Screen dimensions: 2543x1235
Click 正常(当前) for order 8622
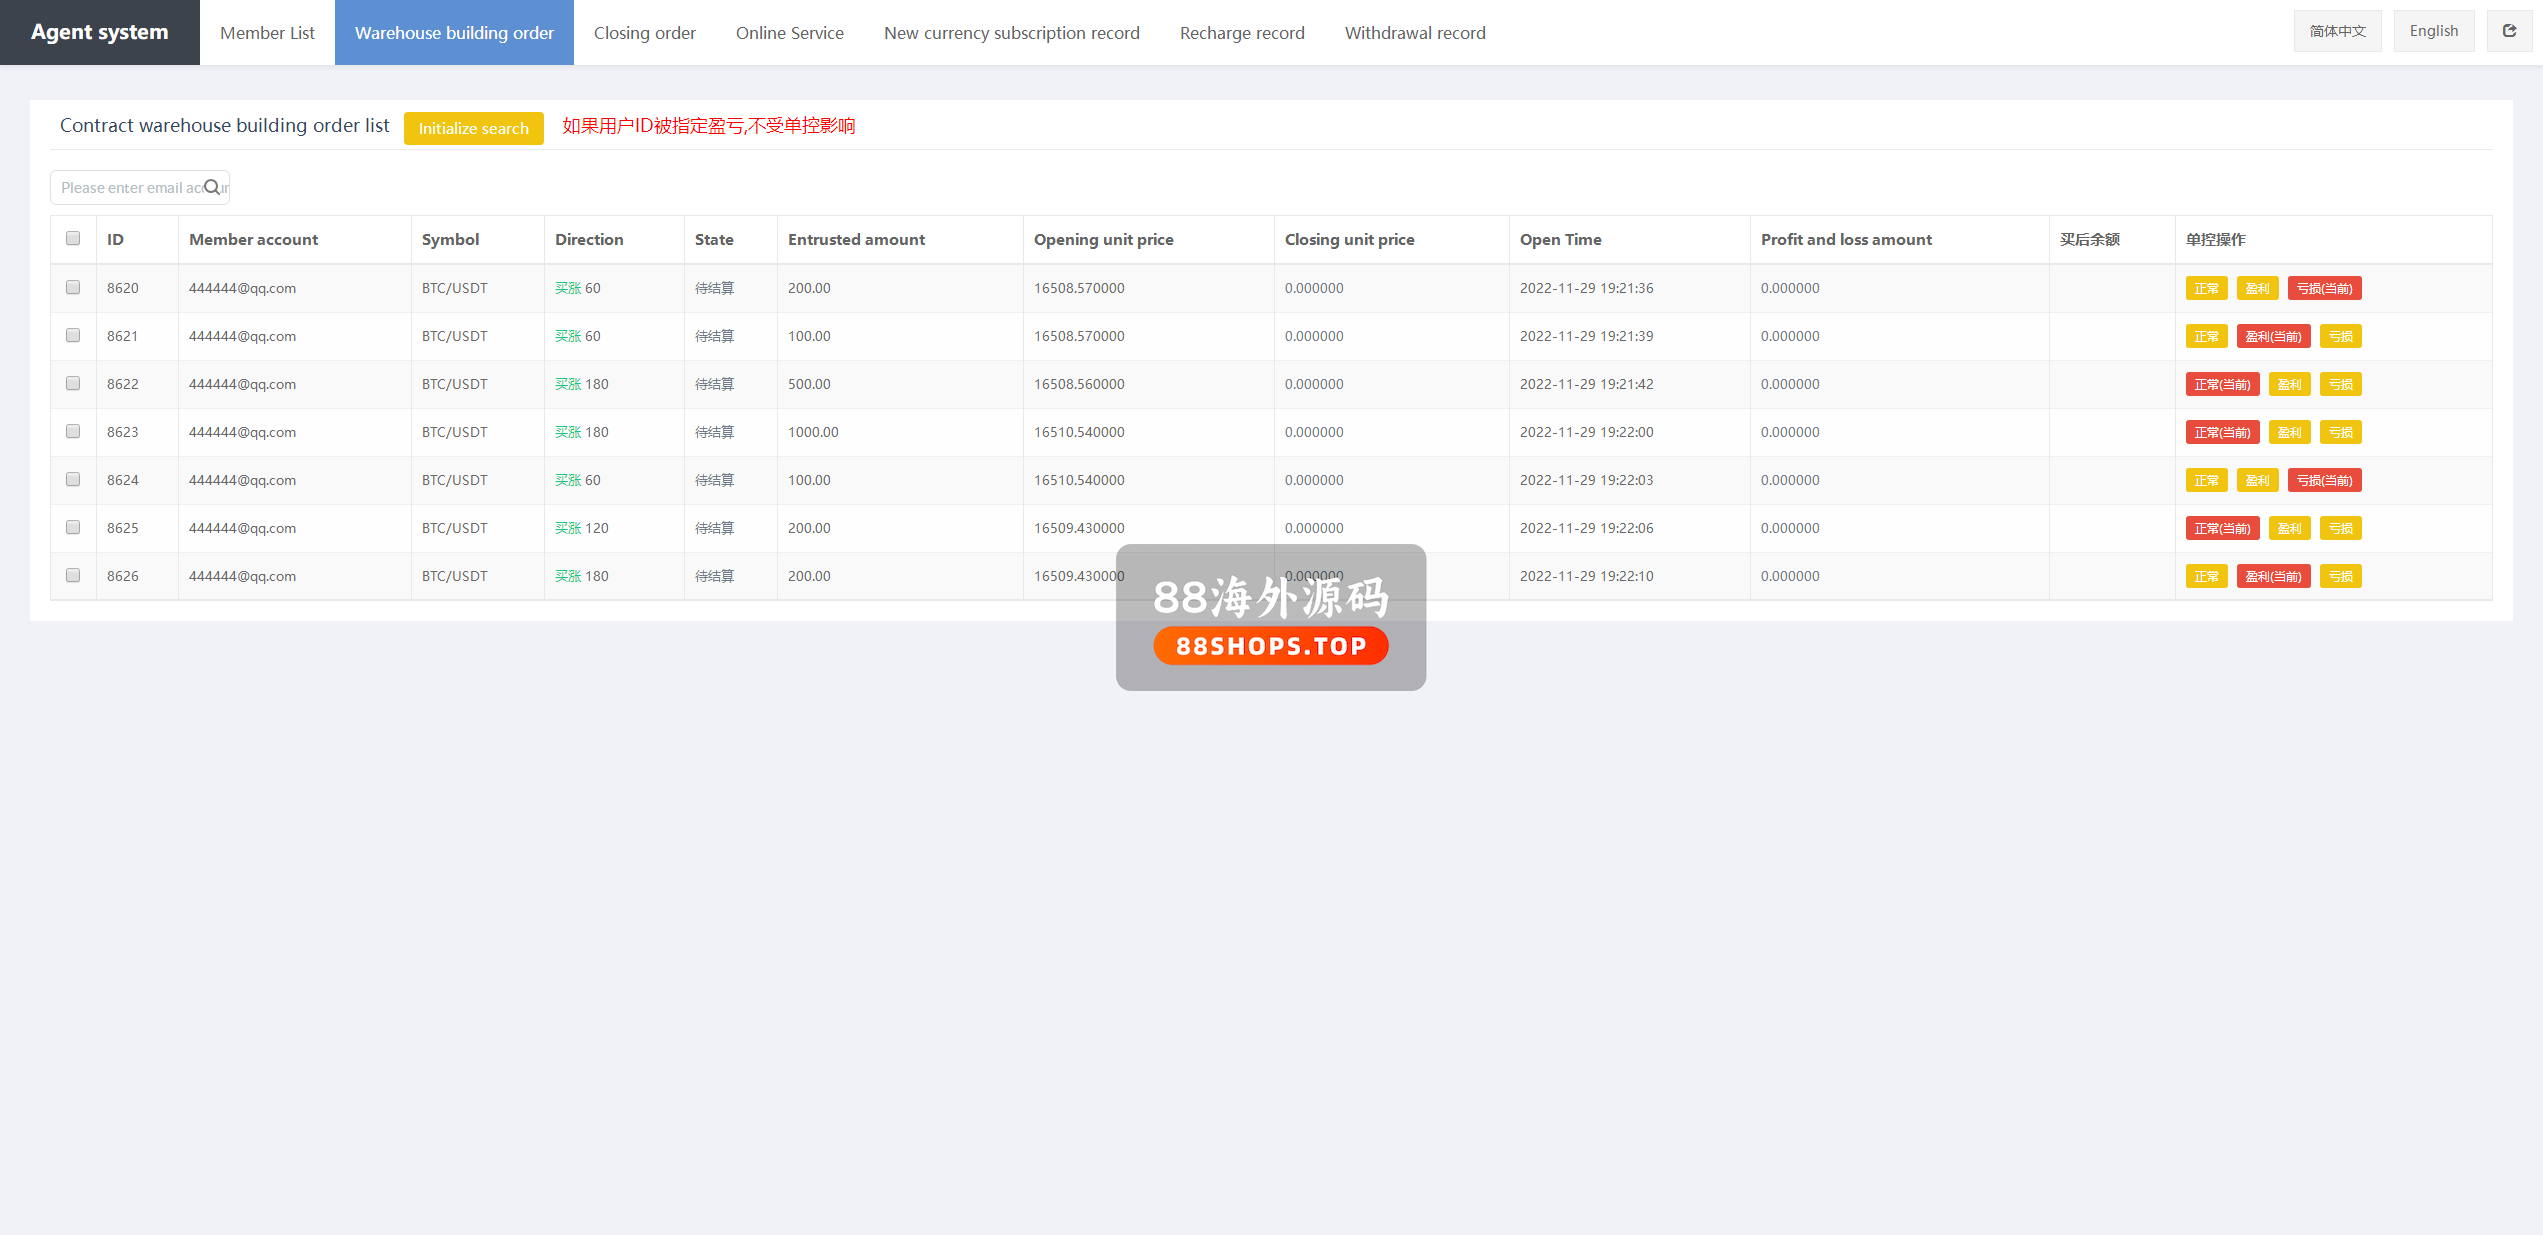(2221, 384)
